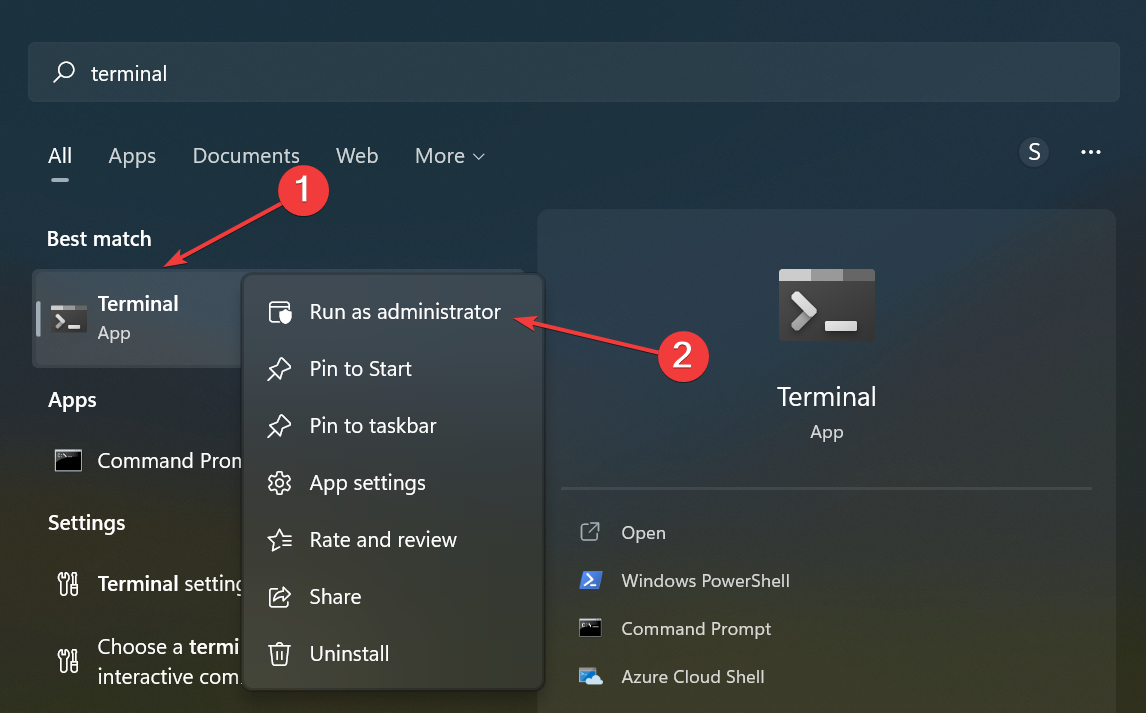Click the Command Prompt icon under Apps

(69, 461)
